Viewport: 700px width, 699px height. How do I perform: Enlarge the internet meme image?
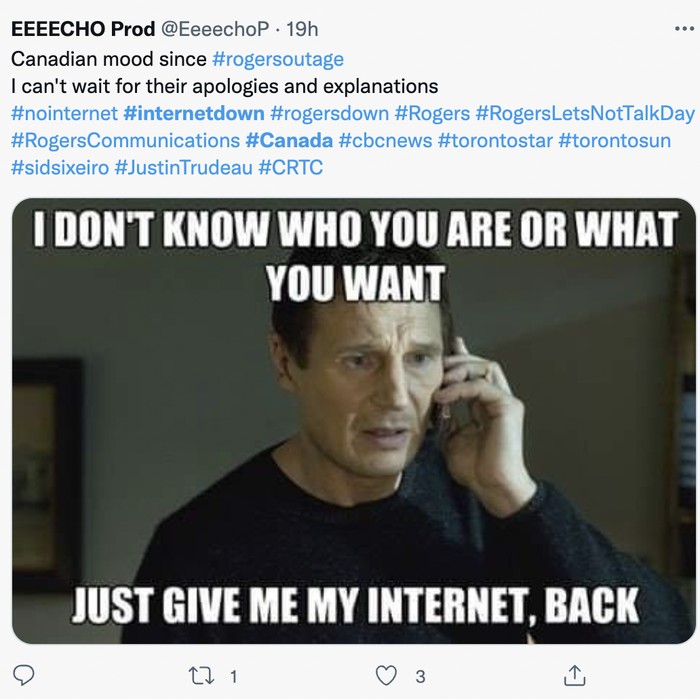[x=353, y=420]
